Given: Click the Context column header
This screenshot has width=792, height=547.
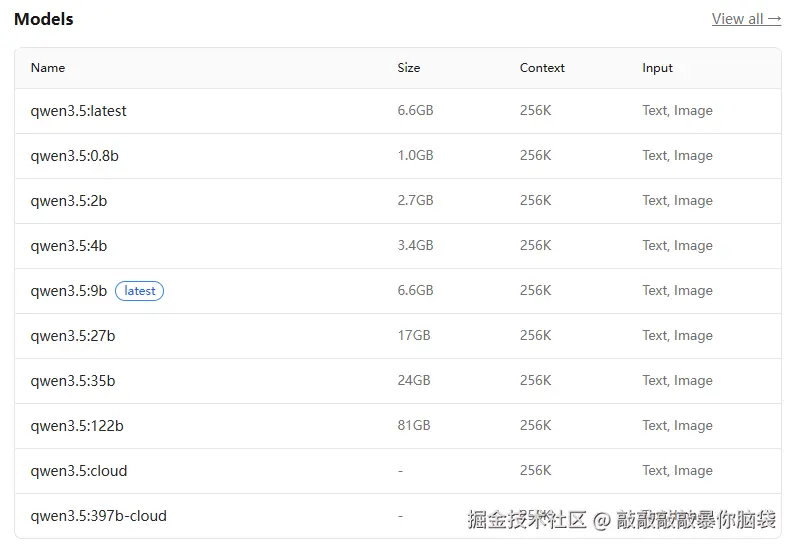Looking at the screenshot, I should coord(542,68).
